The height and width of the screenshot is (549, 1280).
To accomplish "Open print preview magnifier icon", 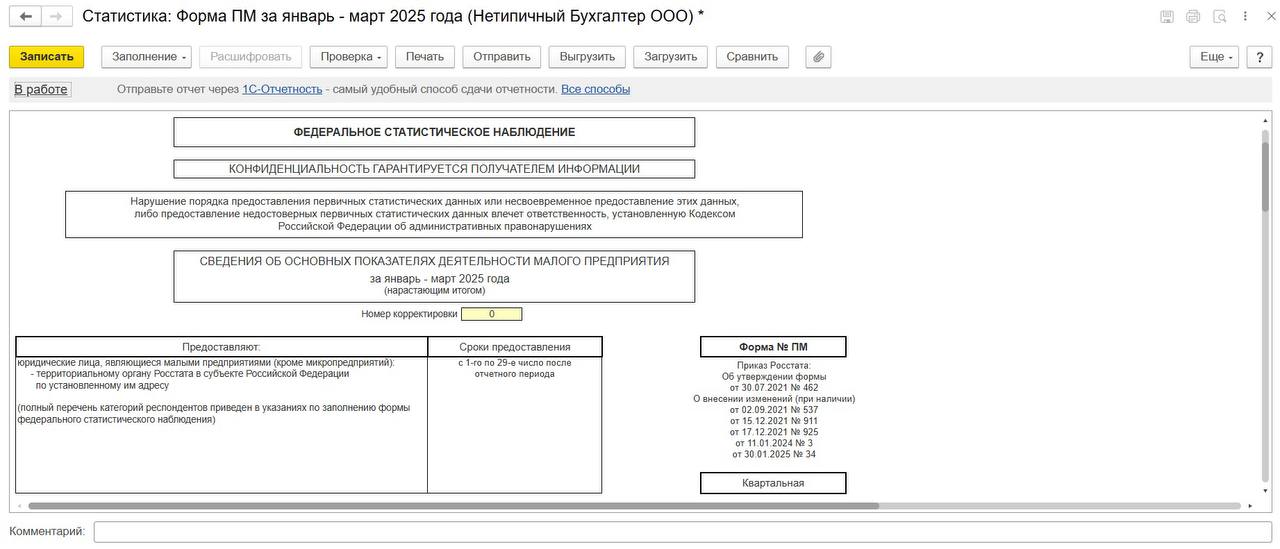I will click(1219, 16).
